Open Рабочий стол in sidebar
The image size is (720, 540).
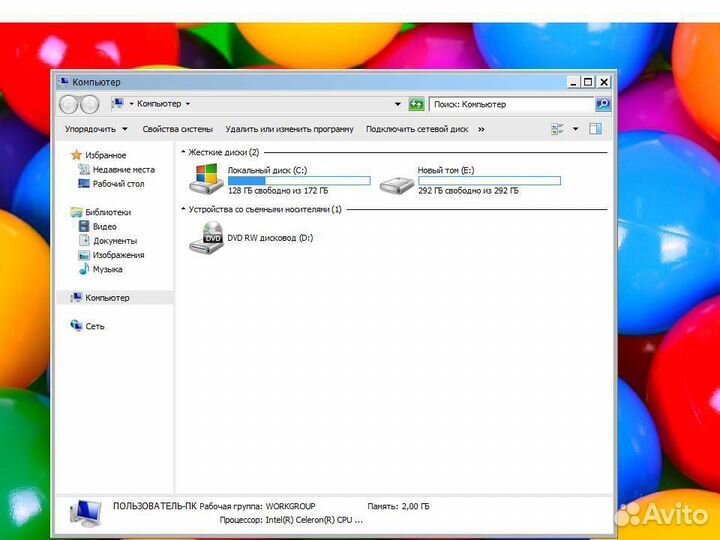(118, 184)
